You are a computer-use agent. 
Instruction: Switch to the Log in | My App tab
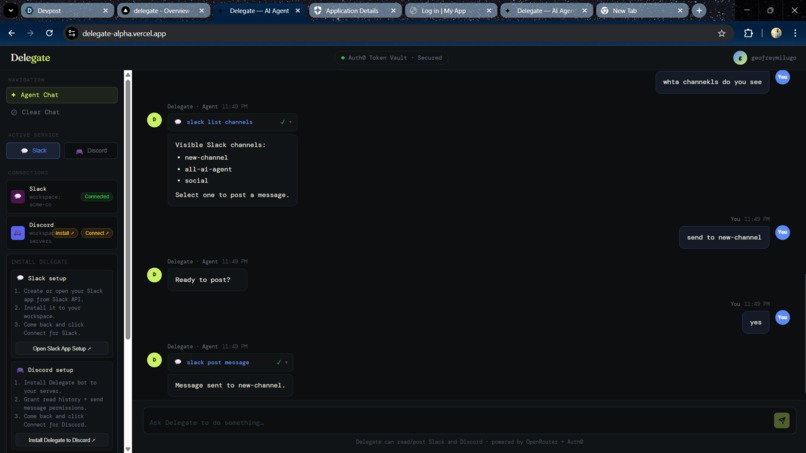[x=451, y=10]
